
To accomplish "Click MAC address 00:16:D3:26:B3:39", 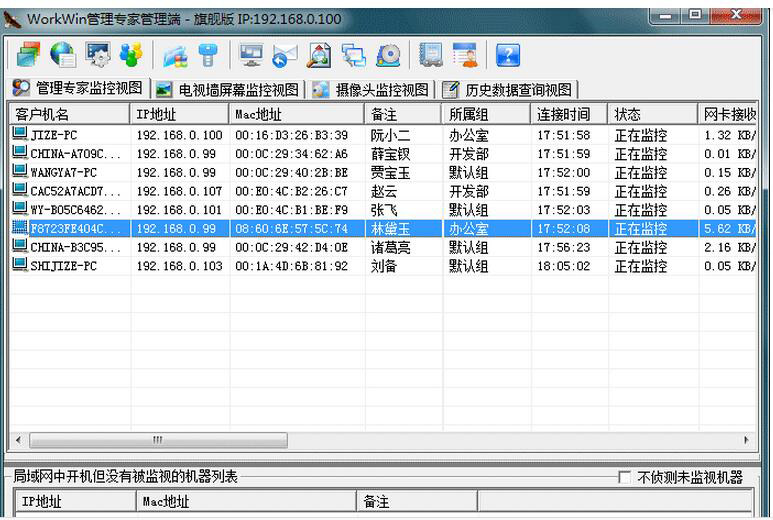I will 291,135.
